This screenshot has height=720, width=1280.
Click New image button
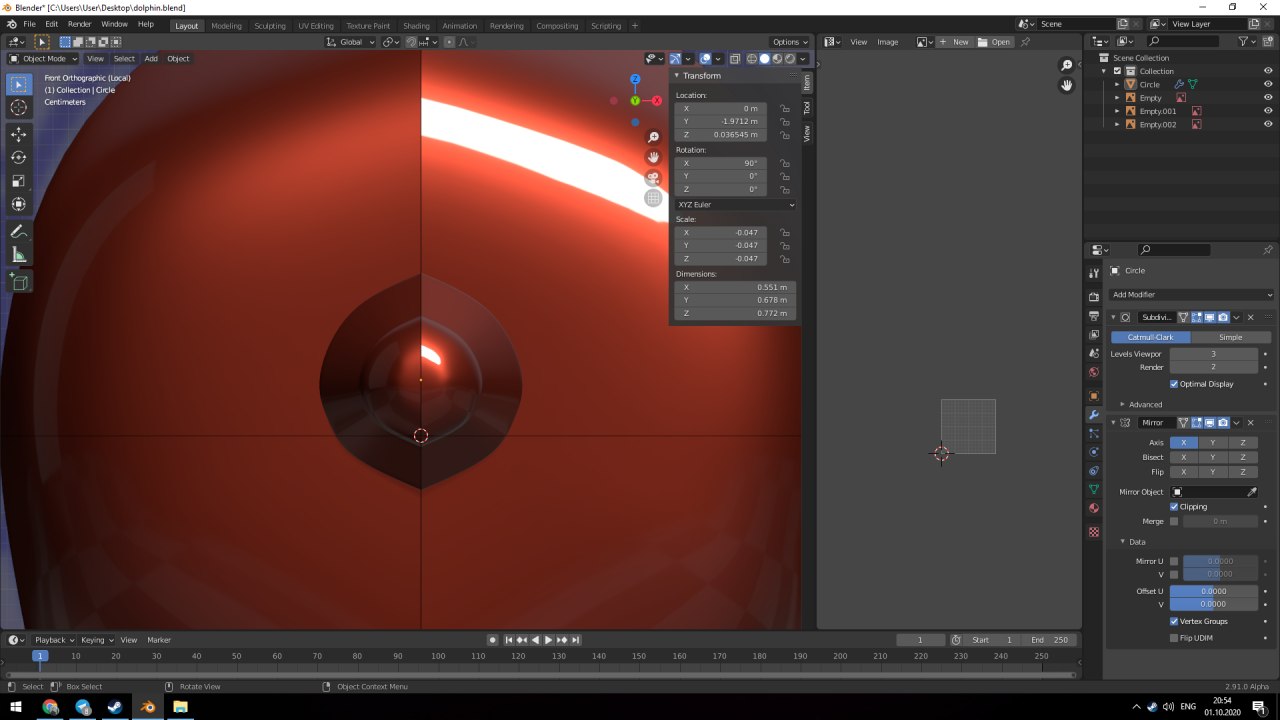[956, 42]
